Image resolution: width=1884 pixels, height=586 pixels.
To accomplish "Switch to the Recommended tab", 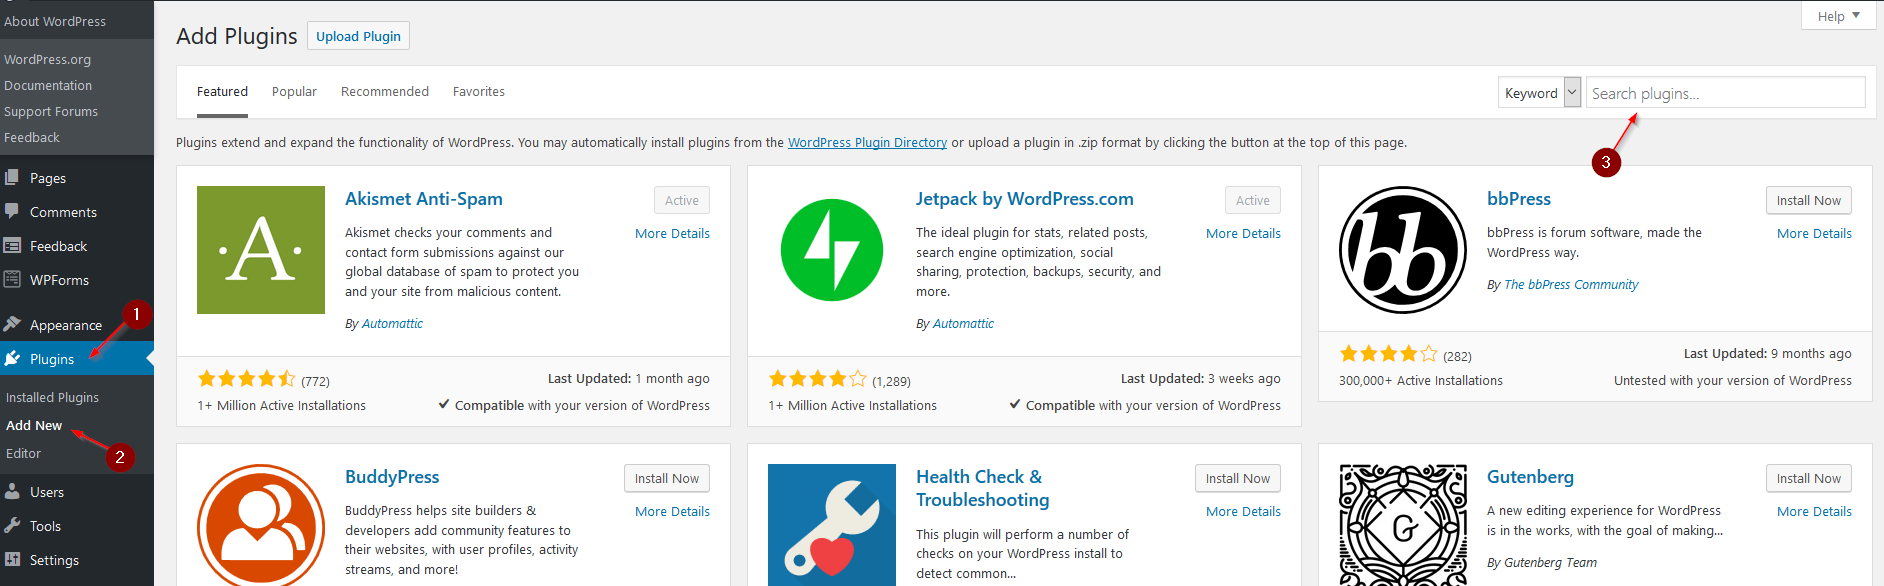I will point(385,92).
